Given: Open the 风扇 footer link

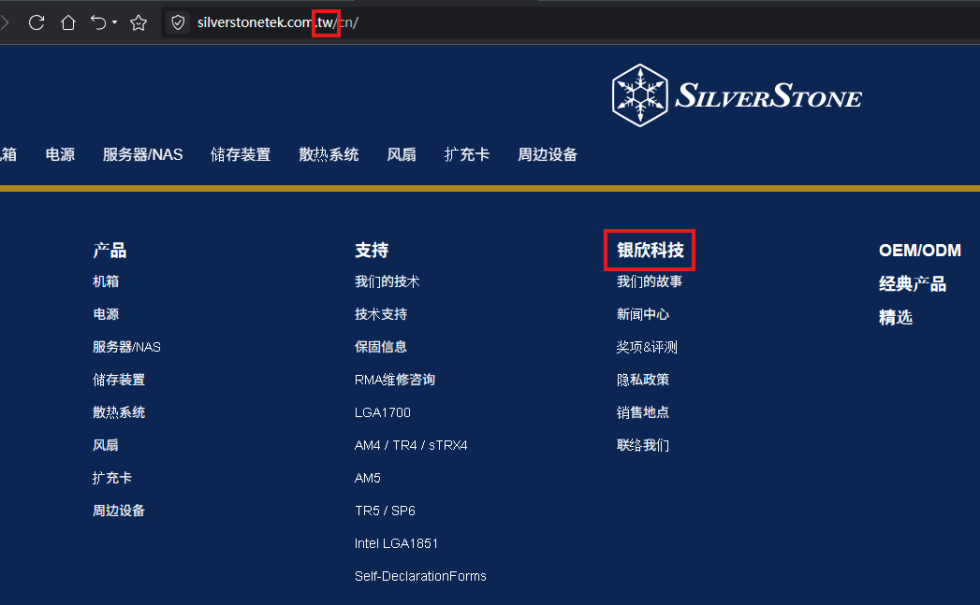Looking at the screenshot, I should click(106, 445).
